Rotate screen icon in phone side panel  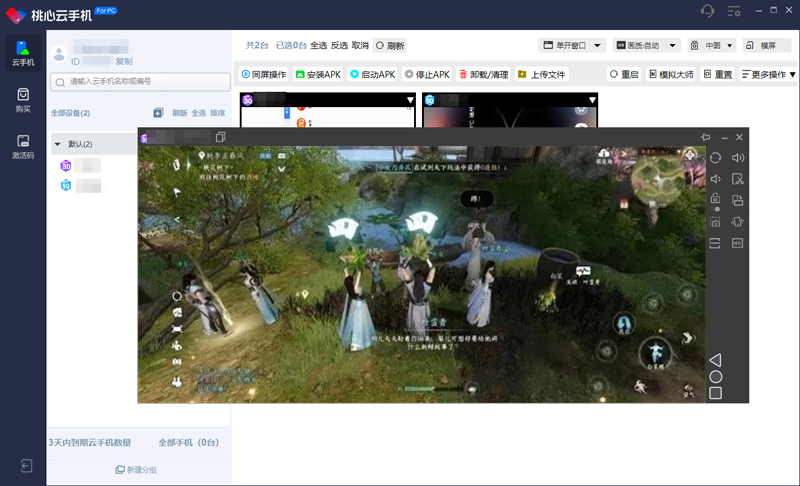715,158
